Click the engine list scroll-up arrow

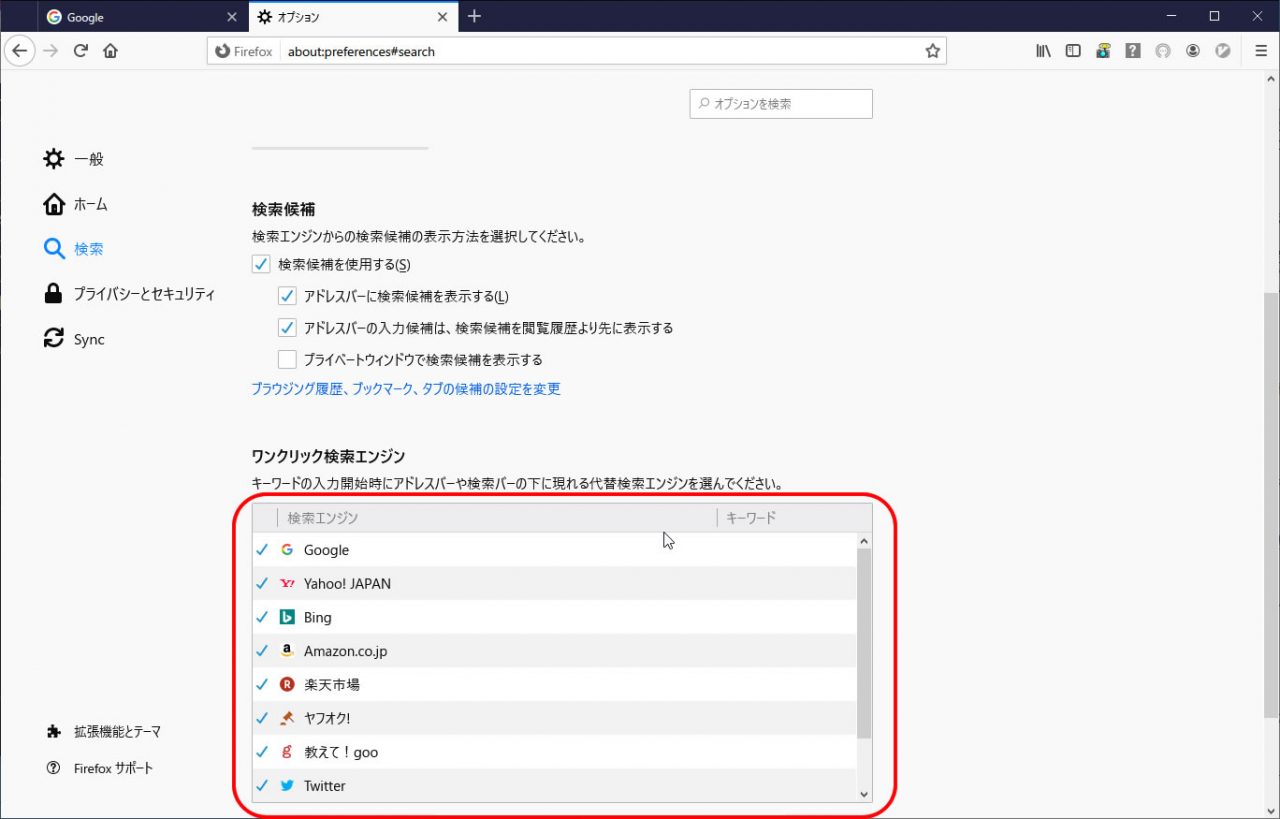coord(864,541)
